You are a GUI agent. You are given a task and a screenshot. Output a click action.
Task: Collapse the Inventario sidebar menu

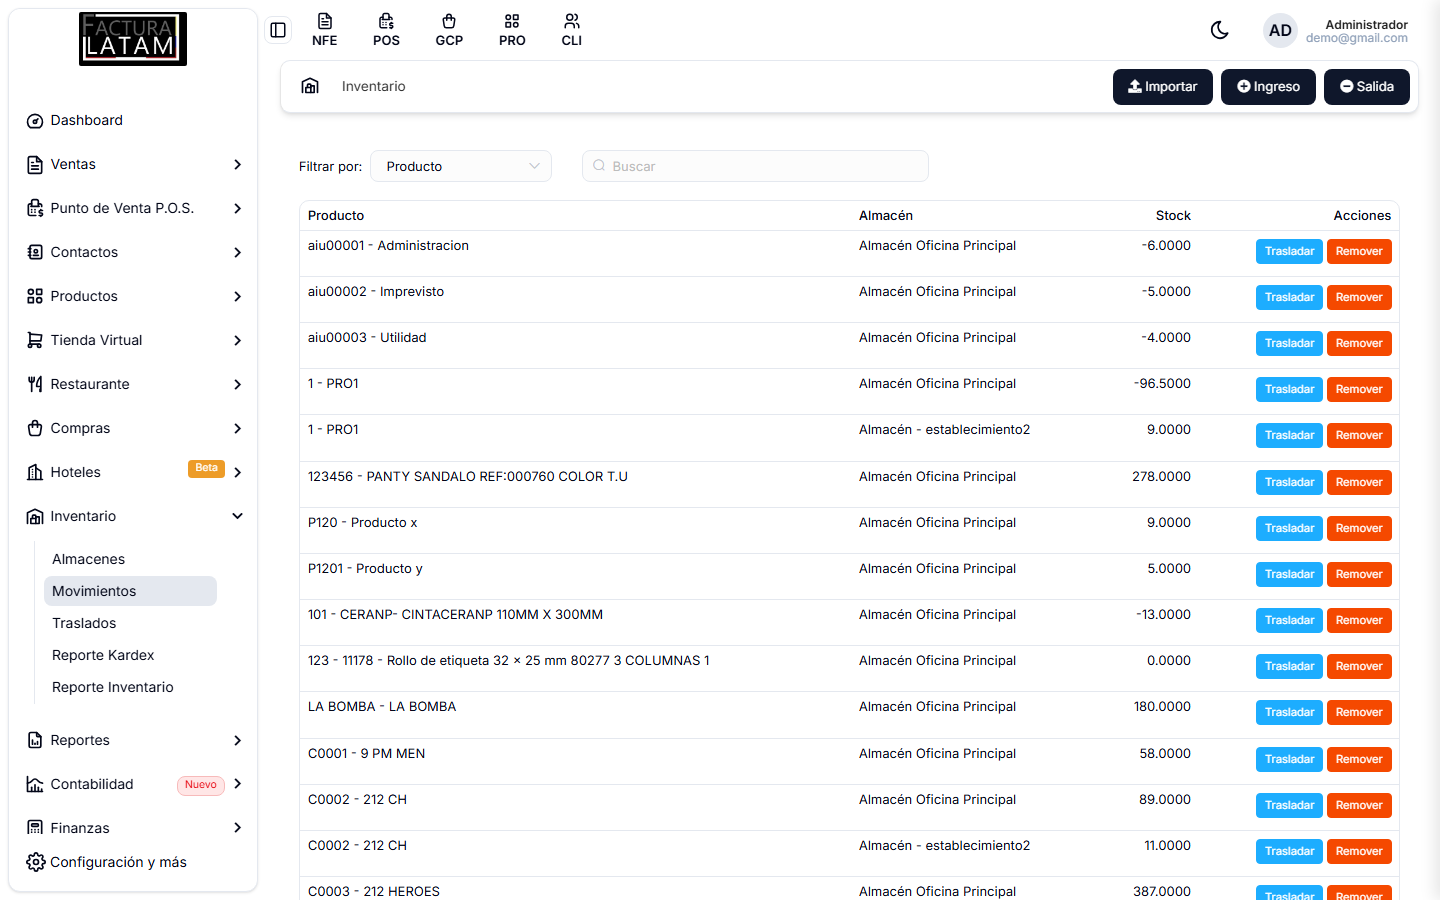(x=134, y=516)
